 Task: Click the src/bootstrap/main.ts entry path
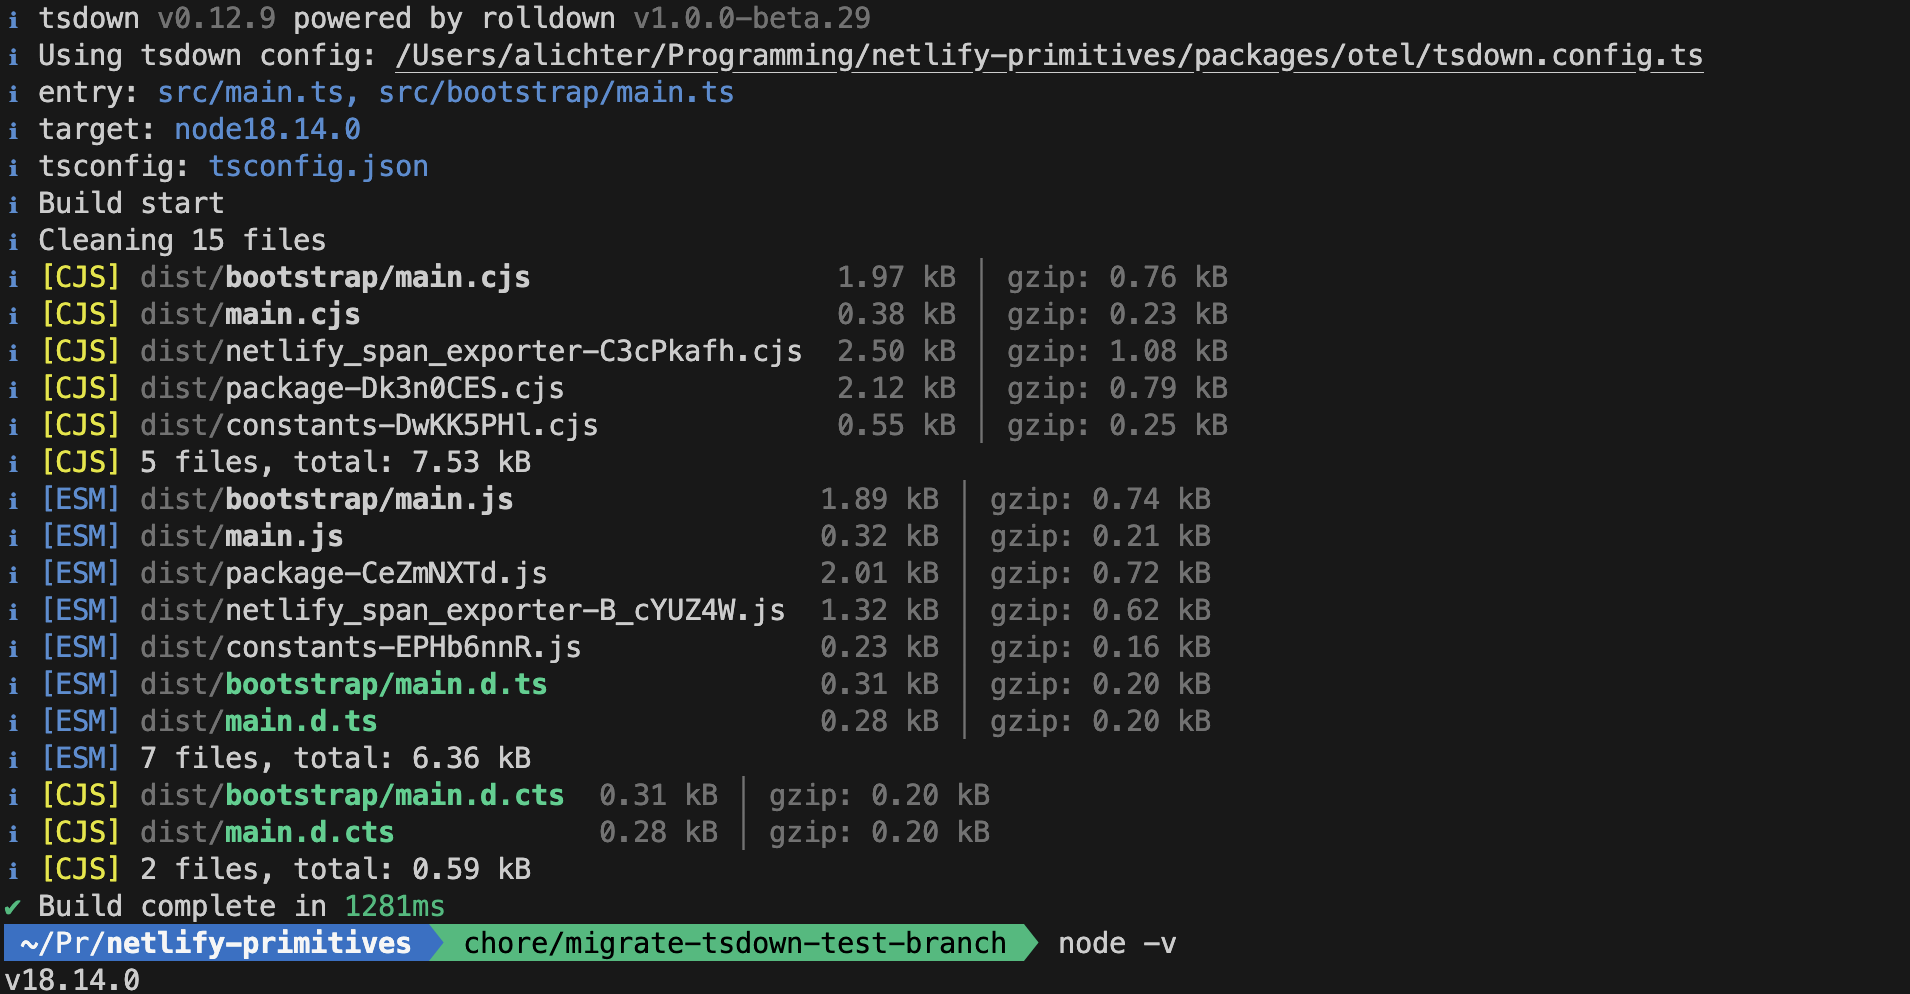[x=556, y=92]
